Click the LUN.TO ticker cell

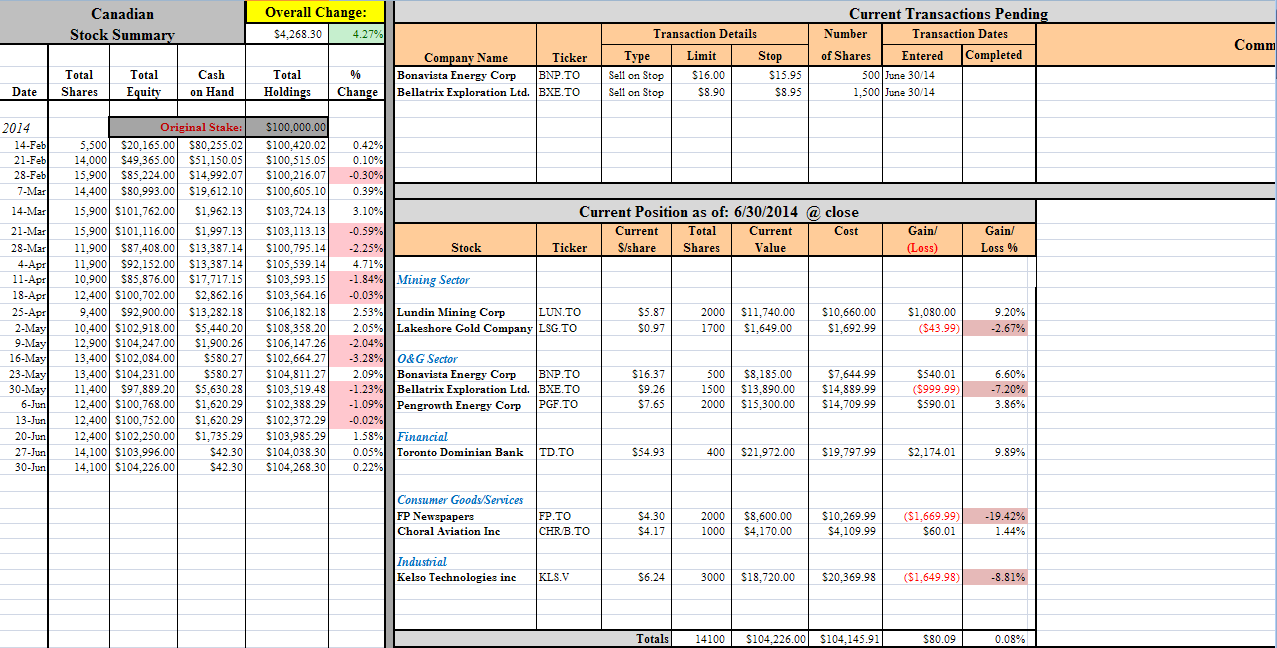pyautogui.click(x=567, y=312)
